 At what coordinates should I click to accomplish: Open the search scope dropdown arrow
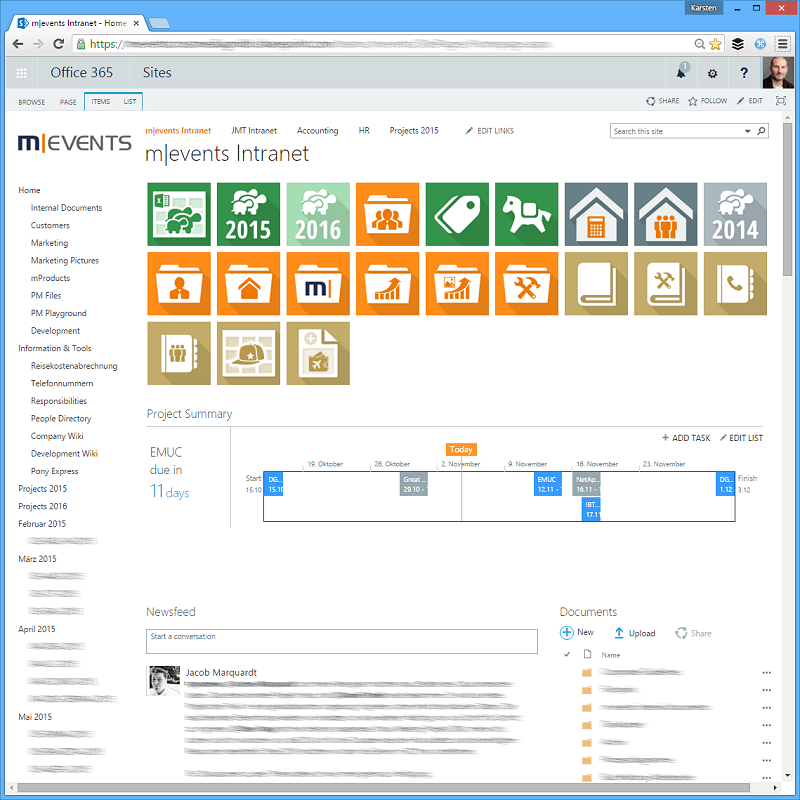[747, 131]
